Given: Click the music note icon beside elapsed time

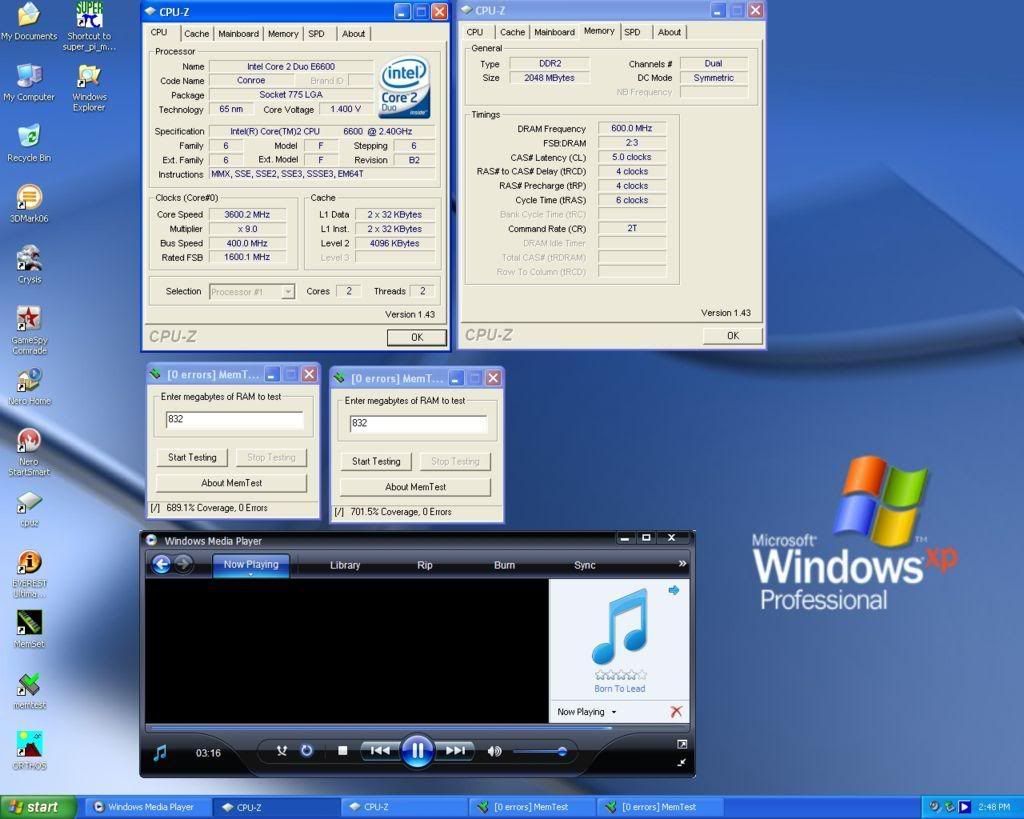Looking at the screenshot, I should click(x=160, y=753).
